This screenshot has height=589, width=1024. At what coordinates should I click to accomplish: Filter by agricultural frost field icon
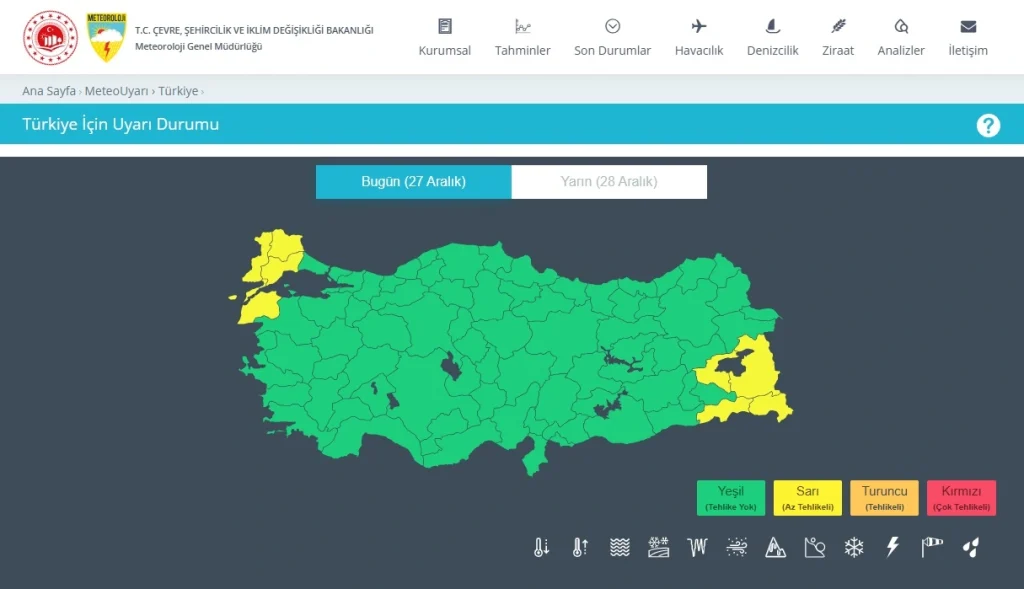pos(658,547)
